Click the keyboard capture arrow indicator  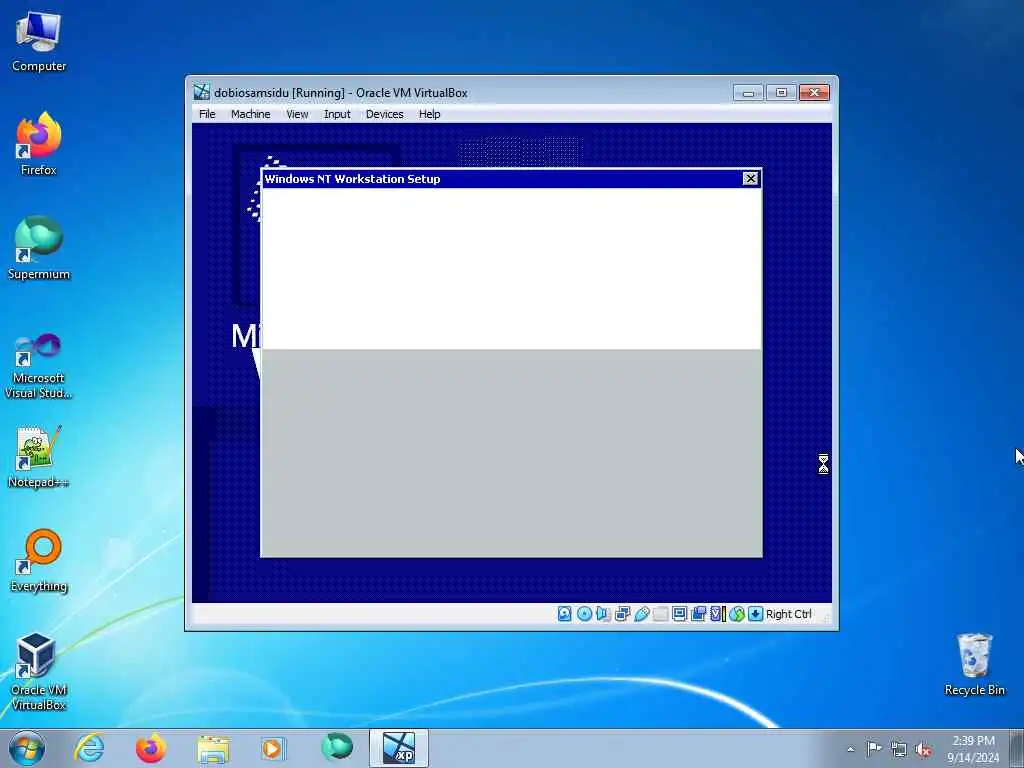(755, 614)
